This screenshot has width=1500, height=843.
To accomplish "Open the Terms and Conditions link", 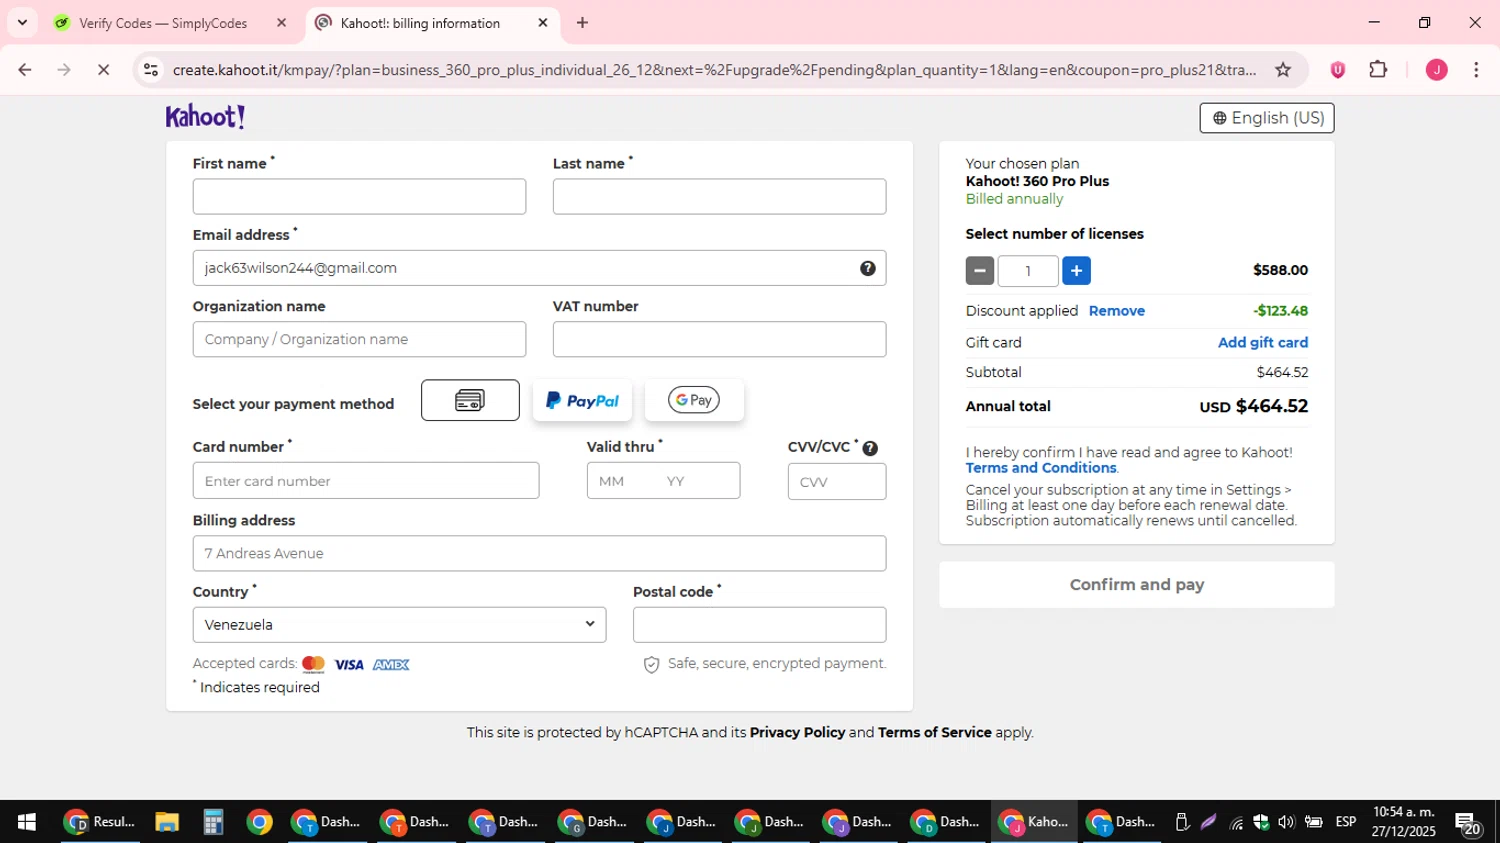I will pyautogui.click(x=1040, y=468).
